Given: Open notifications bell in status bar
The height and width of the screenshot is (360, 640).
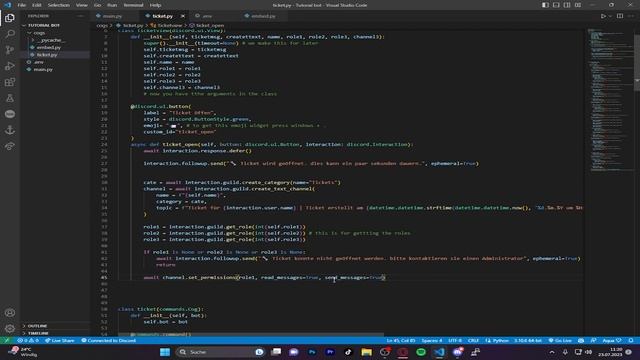Looking at the screenshot, I should (x=631, y=340).
